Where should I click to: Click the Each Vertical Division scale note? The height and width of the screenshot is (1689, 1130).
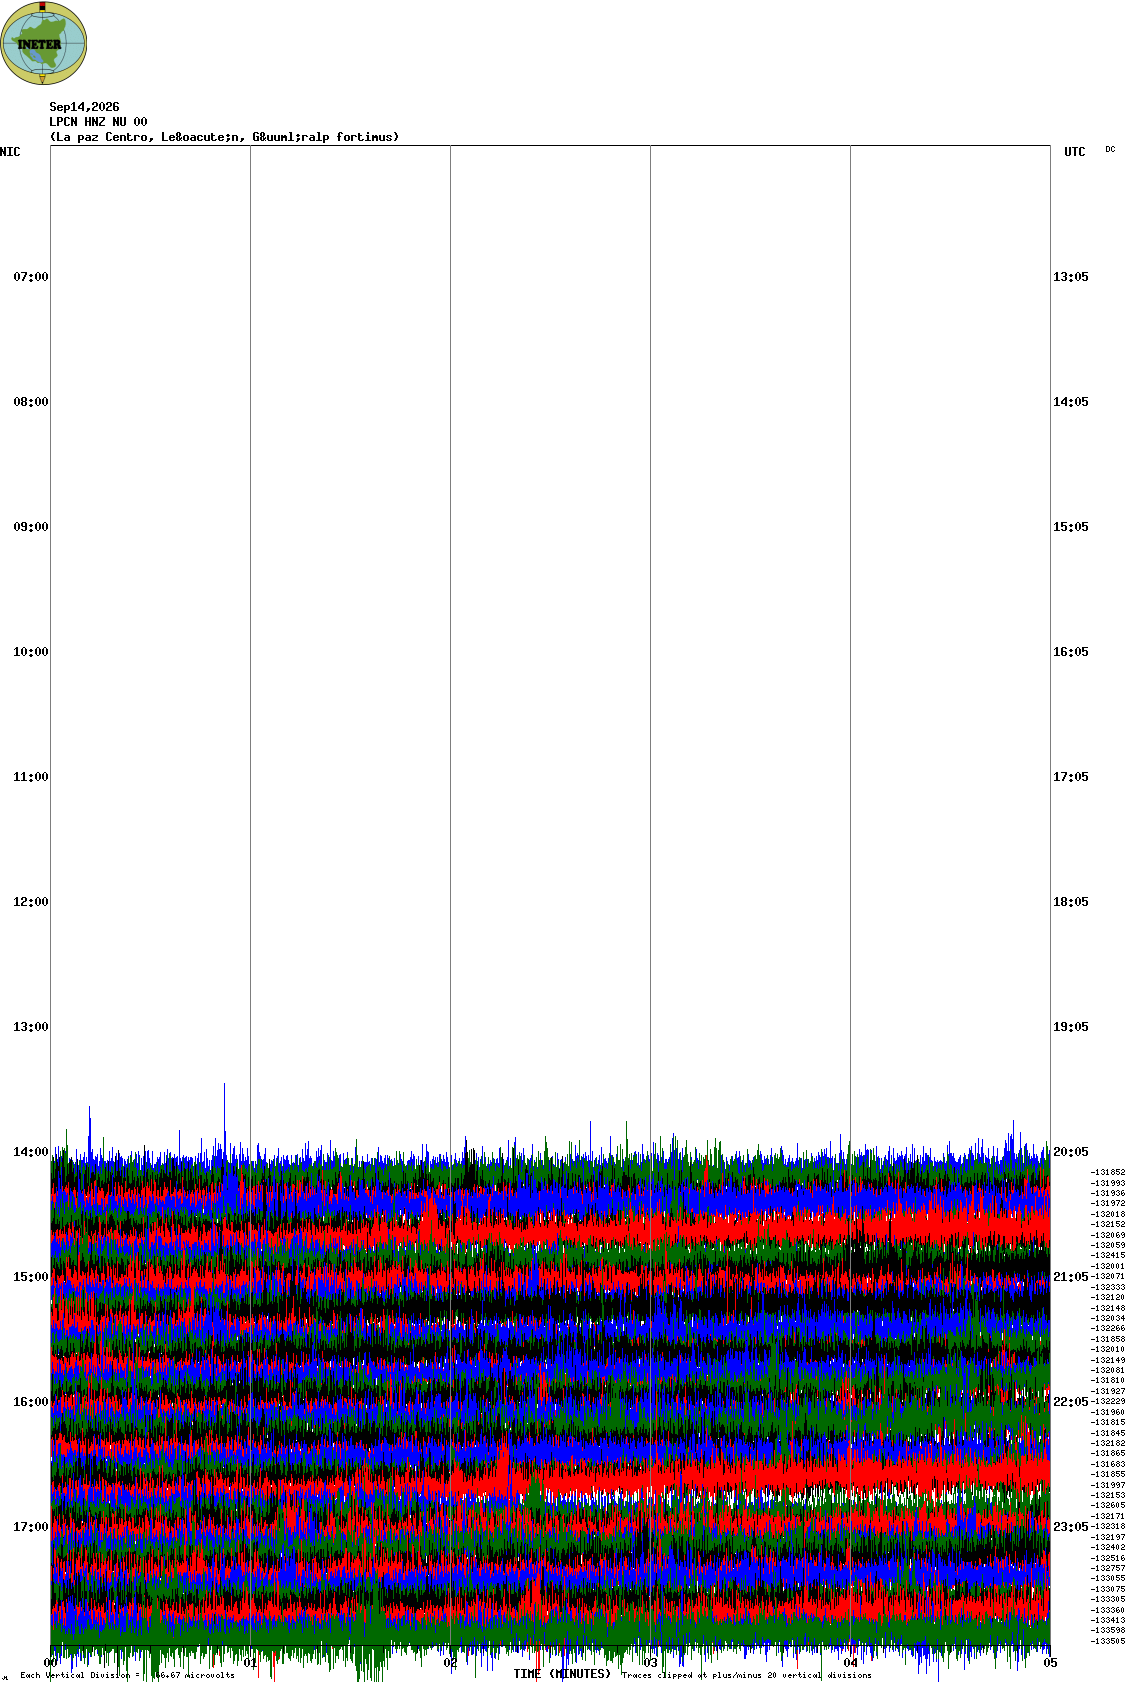(127, 1675)
